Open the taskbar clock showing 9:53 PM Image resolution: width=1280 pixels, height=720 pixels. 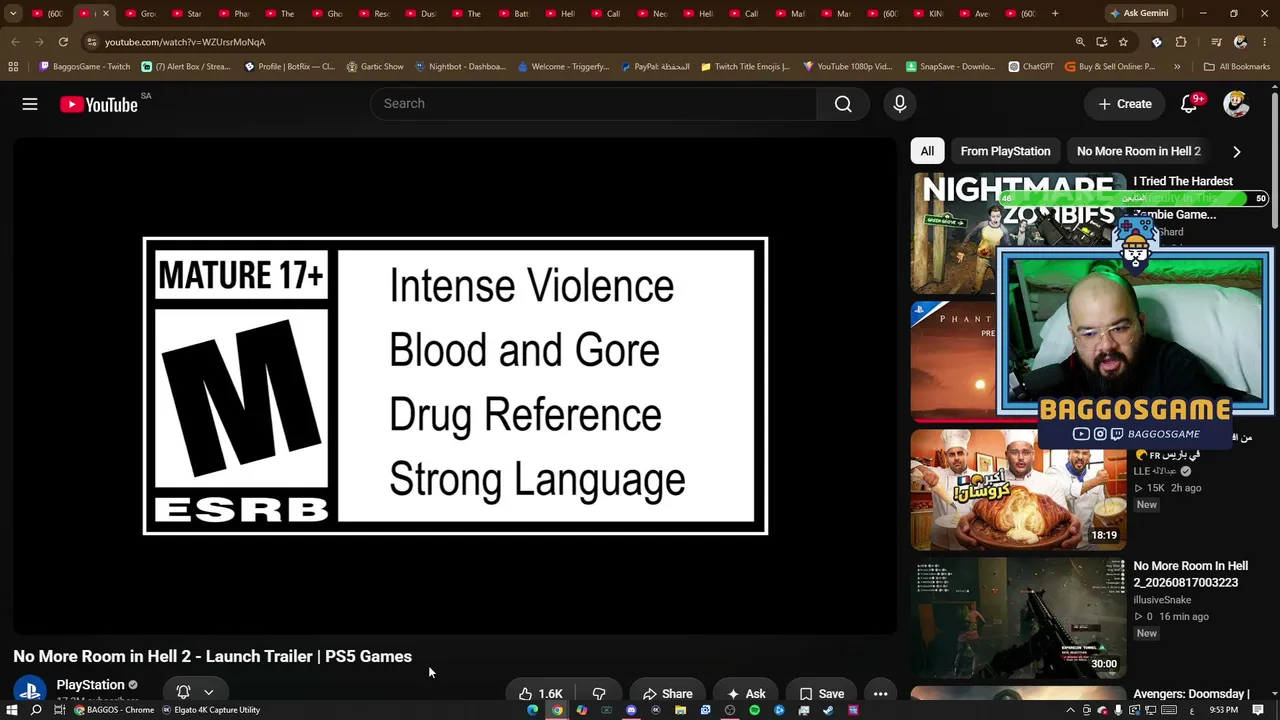point(1224,710)
